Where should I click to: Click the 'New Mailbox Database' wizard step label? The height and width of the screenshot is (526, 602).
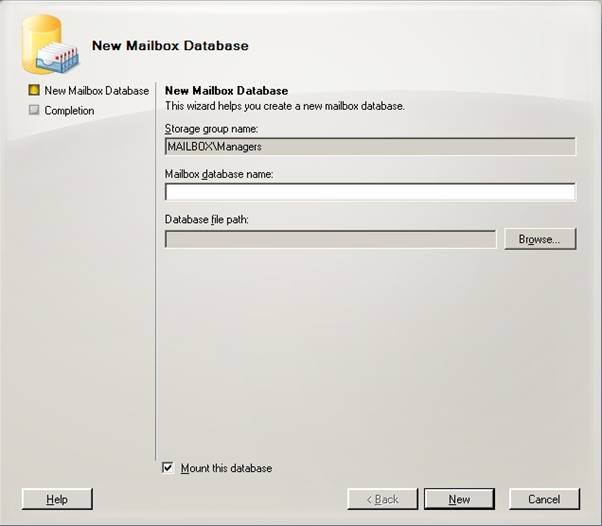click(97, 91)
